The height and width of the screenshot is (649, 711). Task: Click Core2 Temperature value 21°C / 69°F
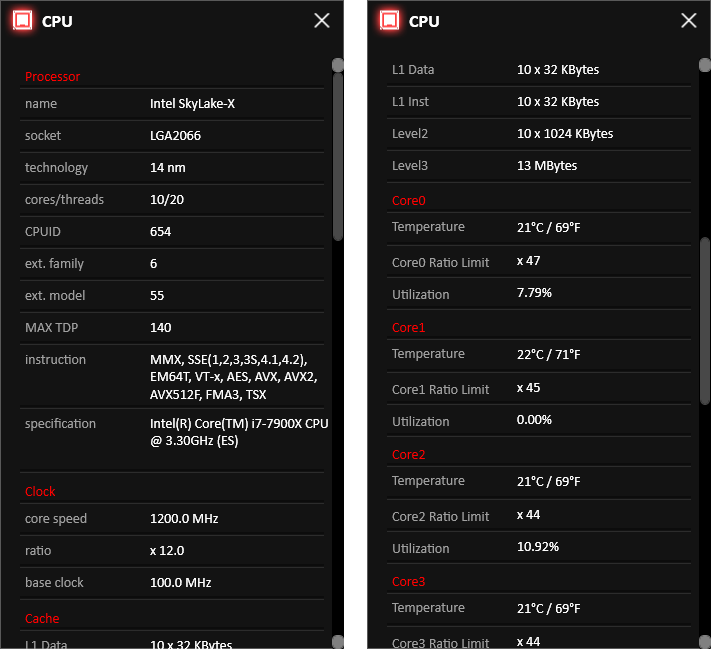tap(549, 481)
